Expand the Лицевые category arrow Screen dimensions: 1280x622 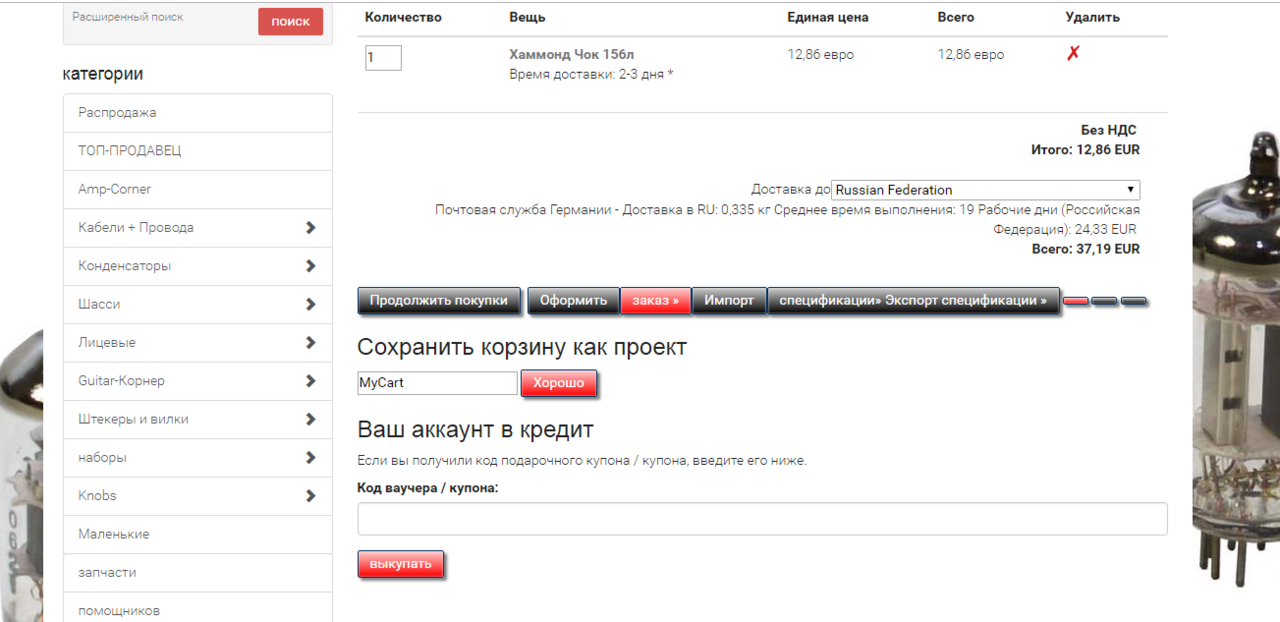311,343
